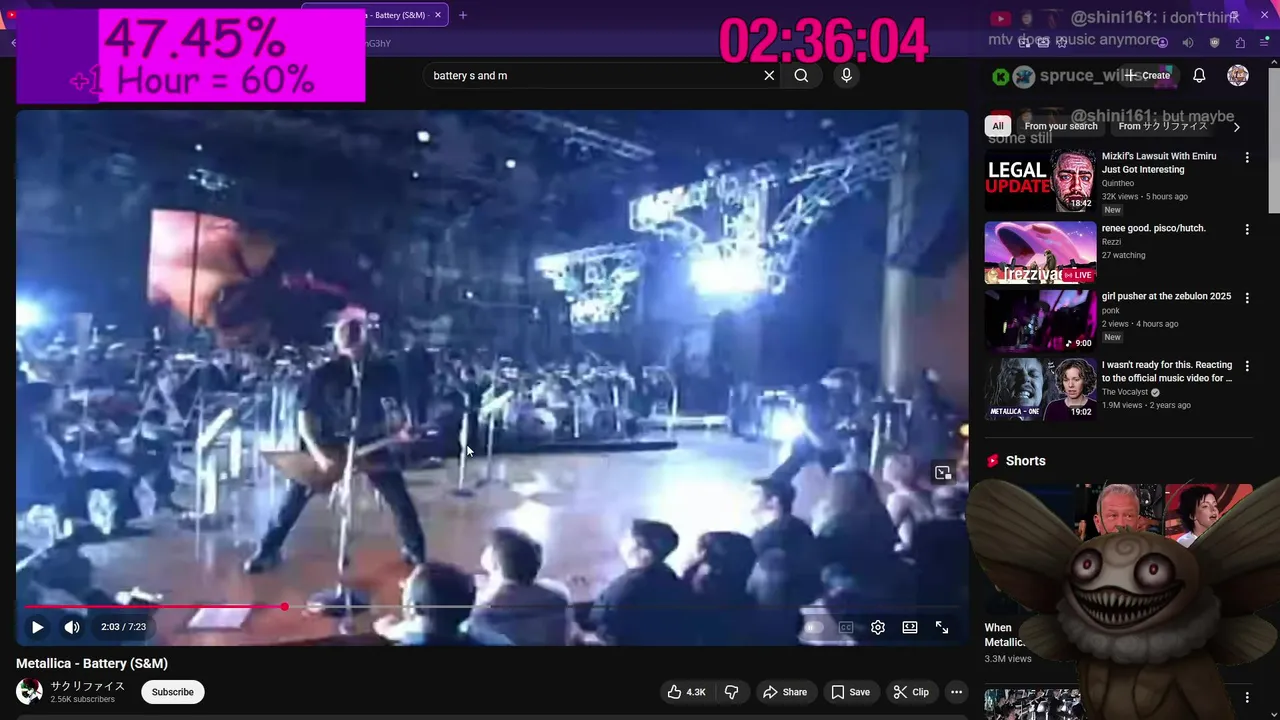
Task: Subscribe to サクリファイス channel
Action: tap(172, 692)
